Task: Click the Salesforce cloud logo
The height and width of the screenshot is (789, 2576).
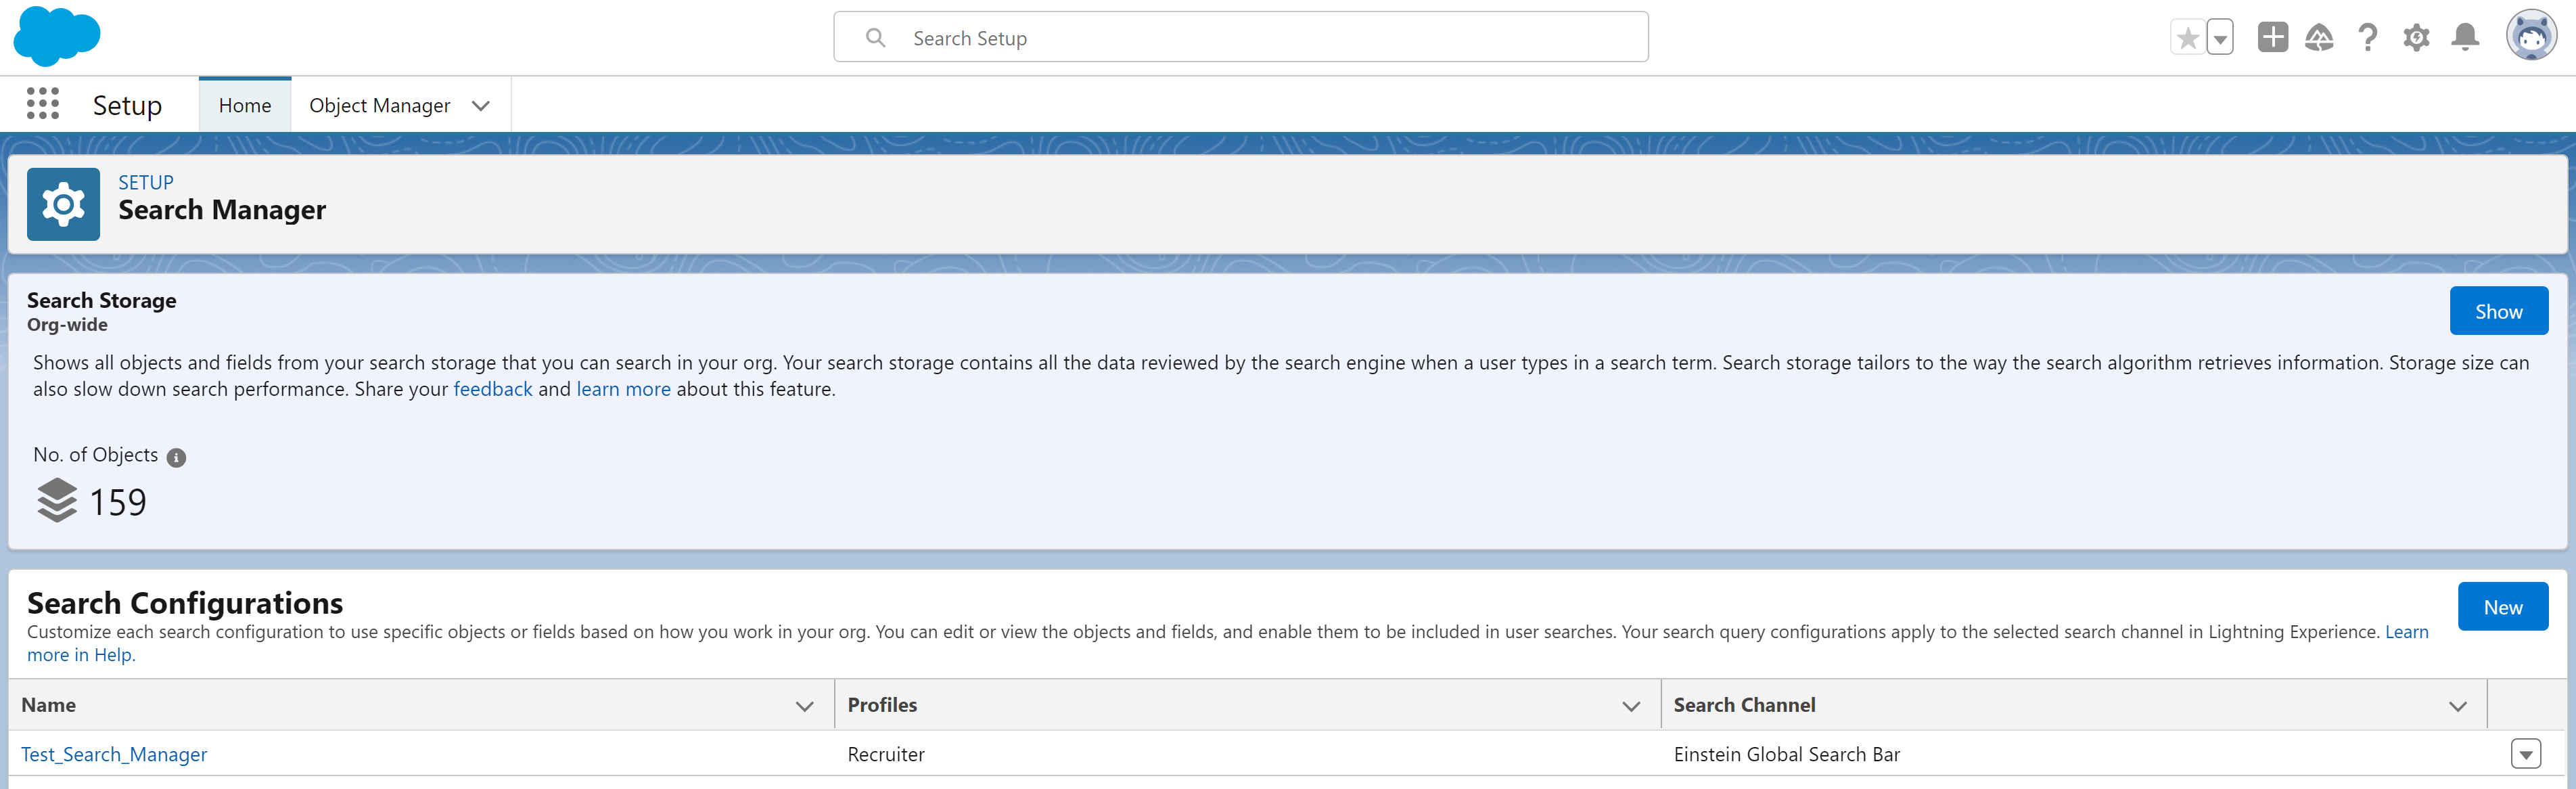Action: click(x=57, y=36)
